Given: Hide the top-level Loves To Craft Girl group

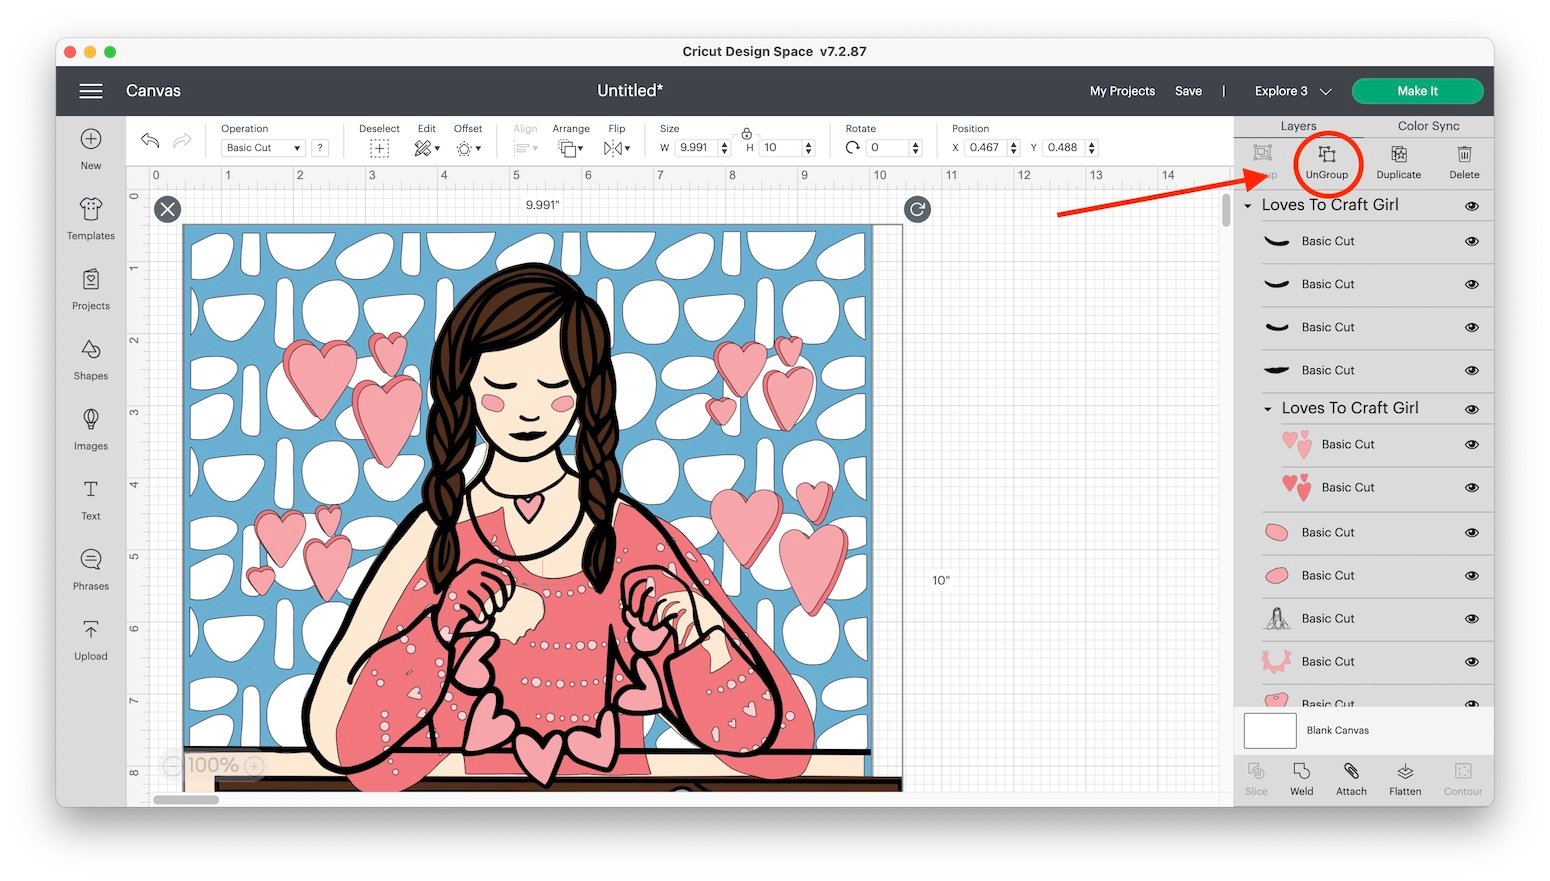Looking at the screenshot, I should 1472,206.
